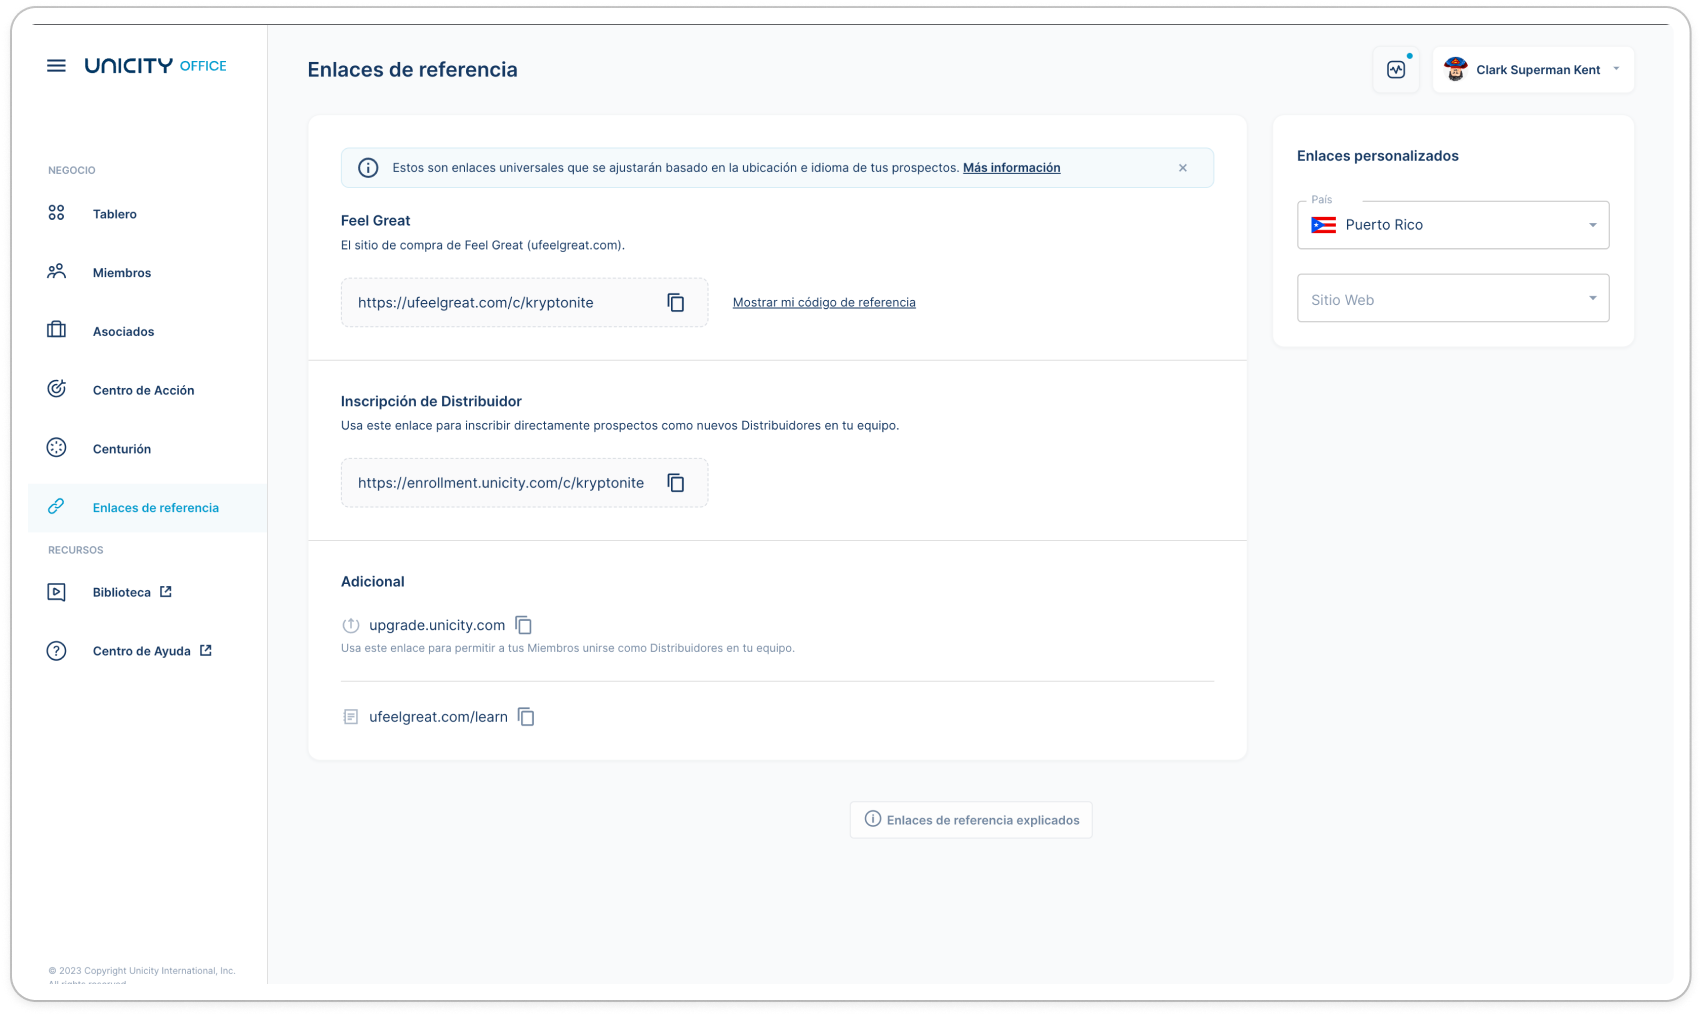
Task: Click the external-link icon beside Biblioteca
Action: click(x=166, y=592)
